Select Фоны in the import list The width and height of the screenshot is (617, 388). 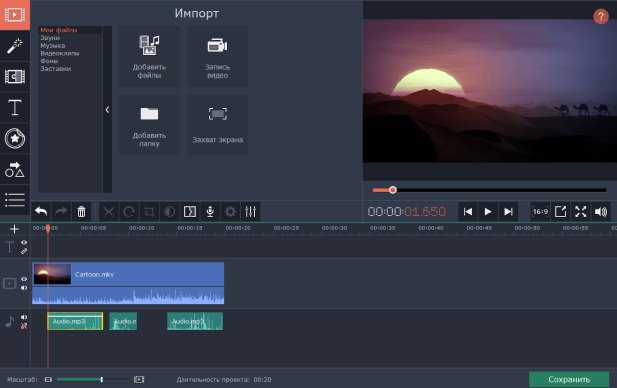(49, 61)
